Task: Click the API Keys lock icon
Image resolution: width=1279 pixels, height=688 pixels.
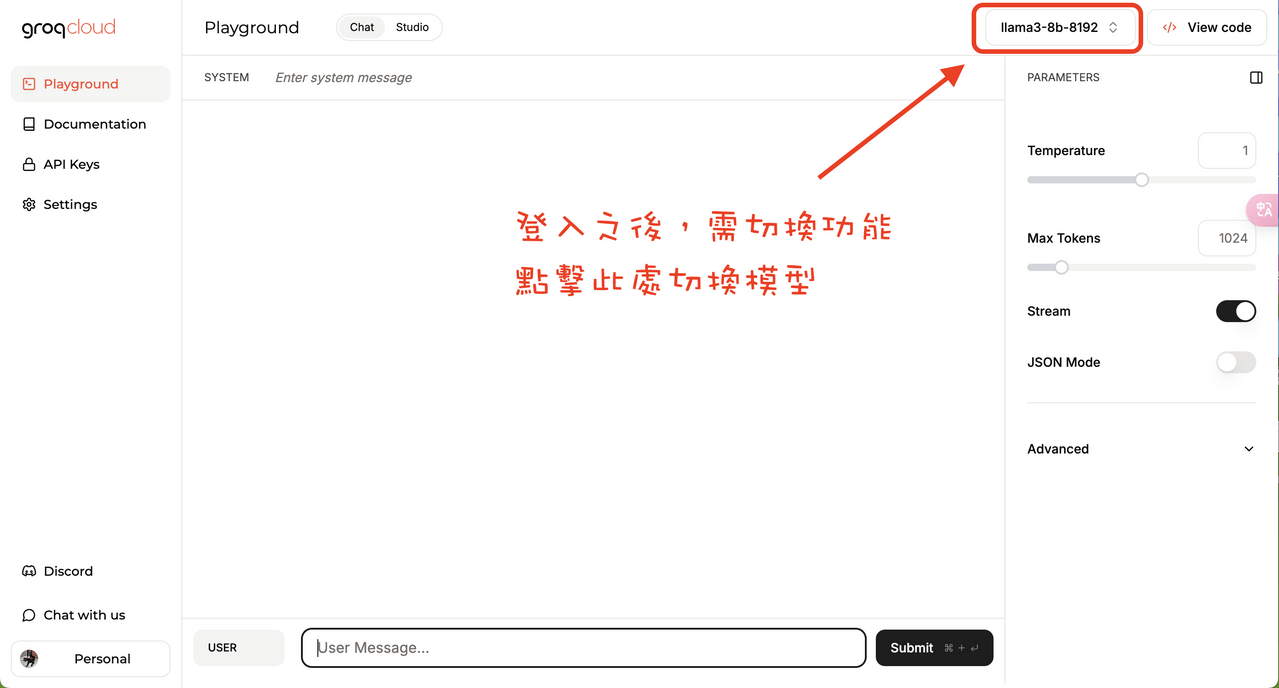Action: 29,164
